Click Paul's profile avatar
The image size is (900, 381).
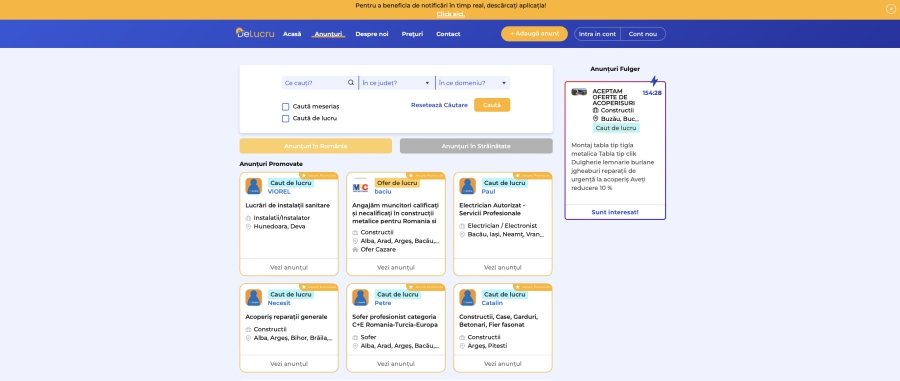pyautogui.click(x=467, y=186)
